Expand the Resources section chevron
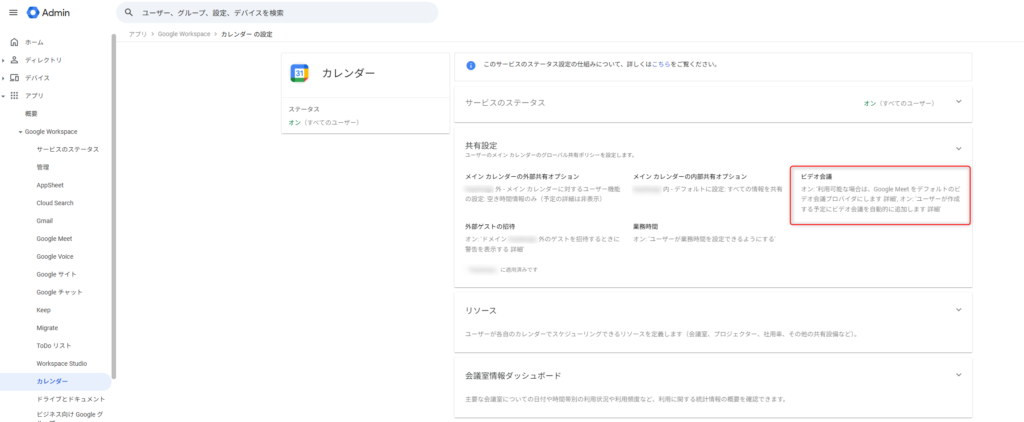Screen dimensions: 1024x422 957,311
